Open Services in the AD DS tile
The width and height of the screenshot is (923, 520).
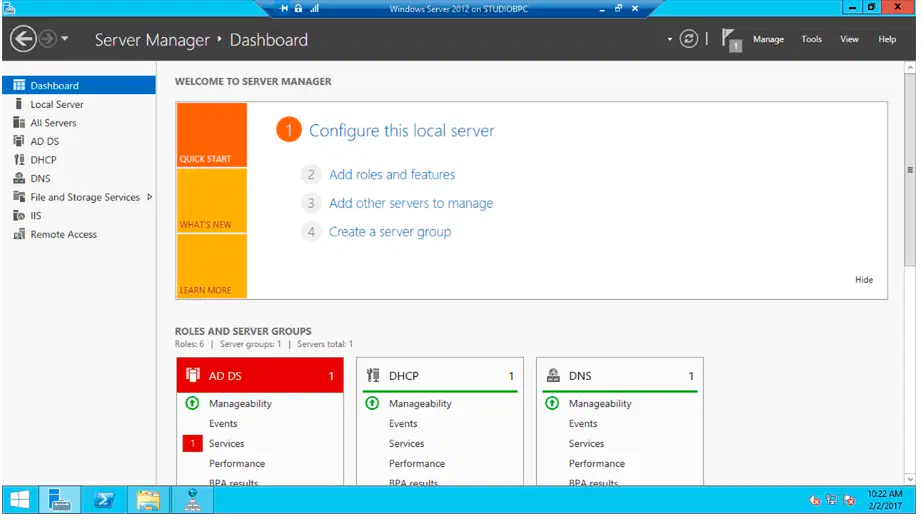click(227, 443)
